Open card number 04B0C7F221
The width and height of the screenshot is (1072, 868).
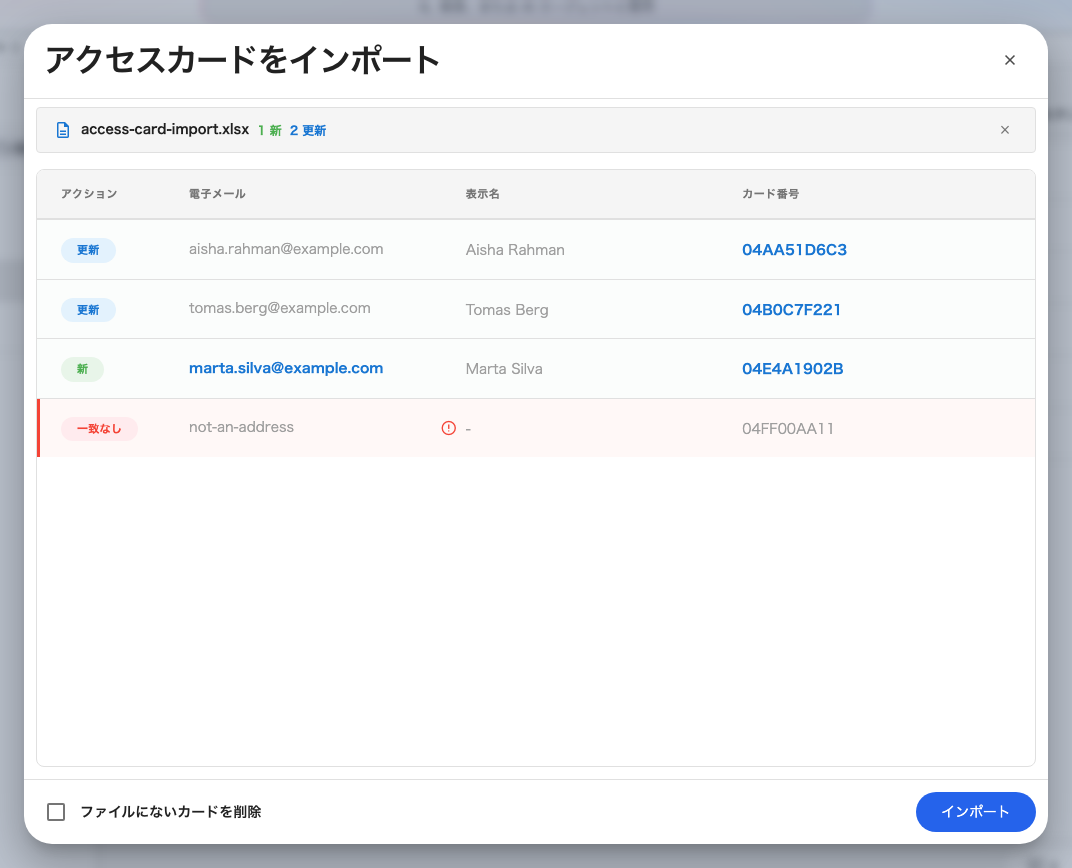click(791, 310)
